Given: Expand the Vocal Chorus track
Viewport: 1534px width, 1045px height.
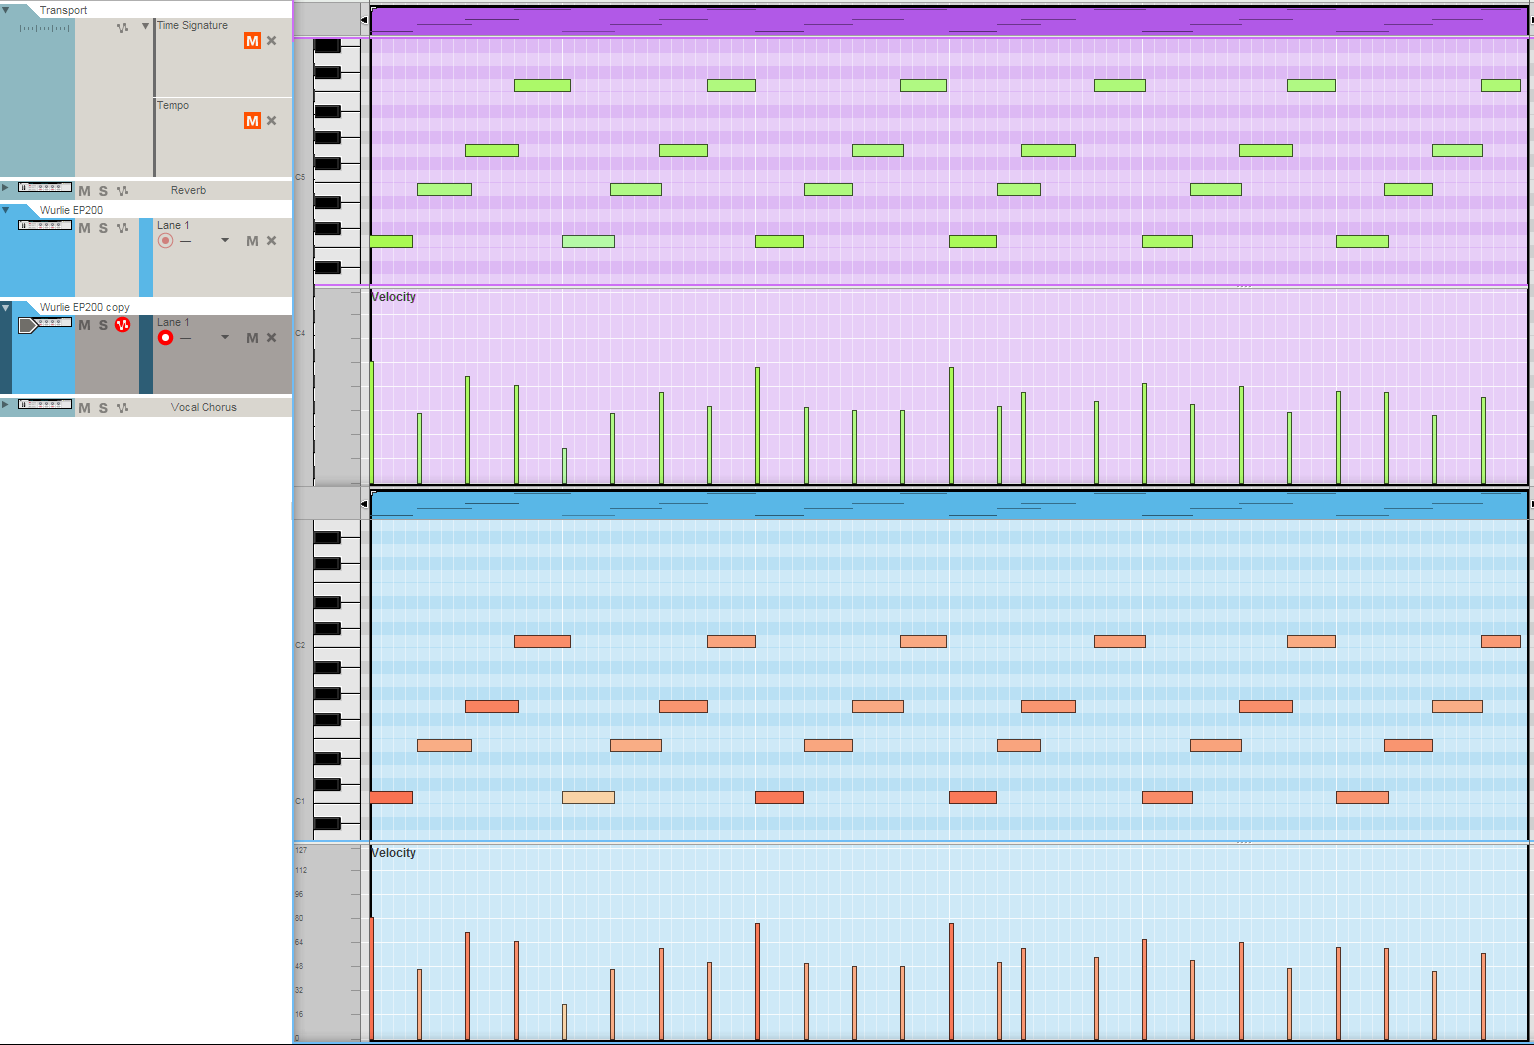Looking at the screenshot, I should click(x=5, y=404).
